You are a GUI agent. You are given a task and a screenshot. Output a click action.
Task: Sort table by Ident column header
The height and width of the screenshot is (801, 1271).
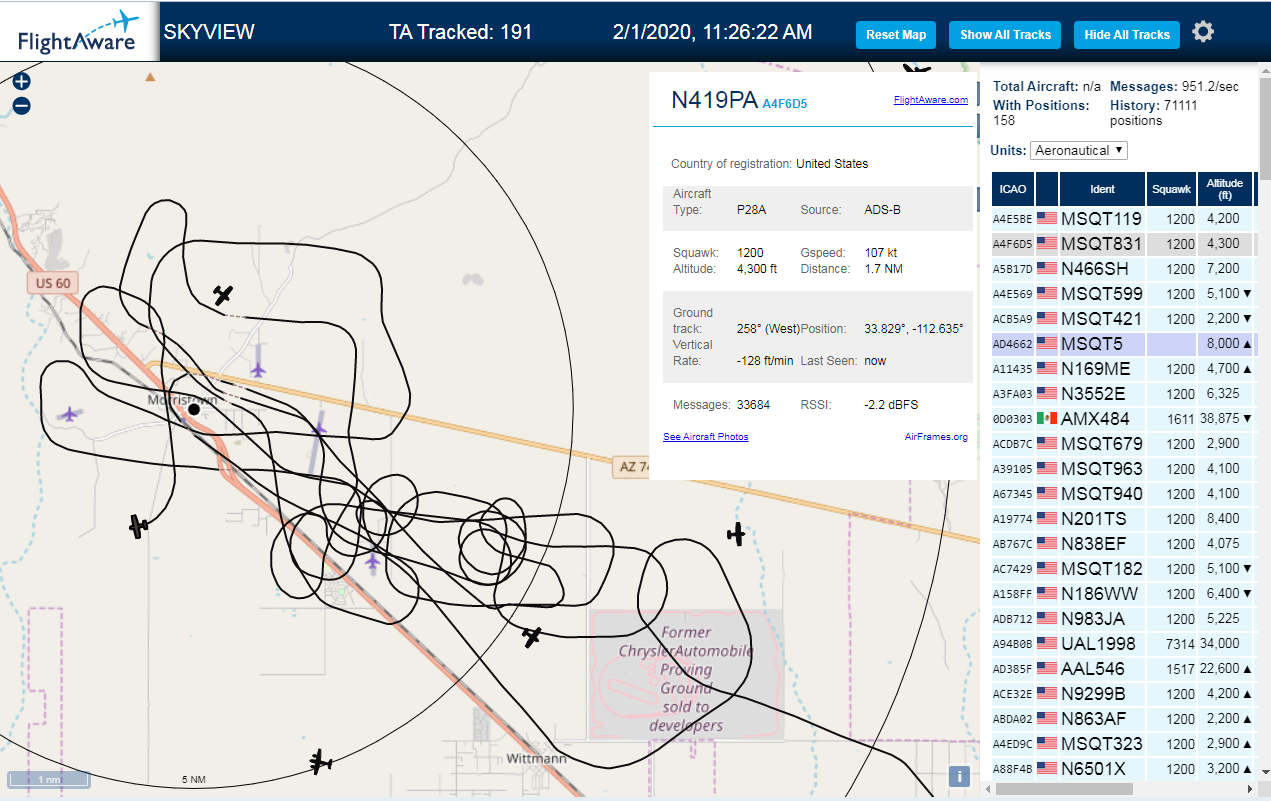[x=1102, y=189]
